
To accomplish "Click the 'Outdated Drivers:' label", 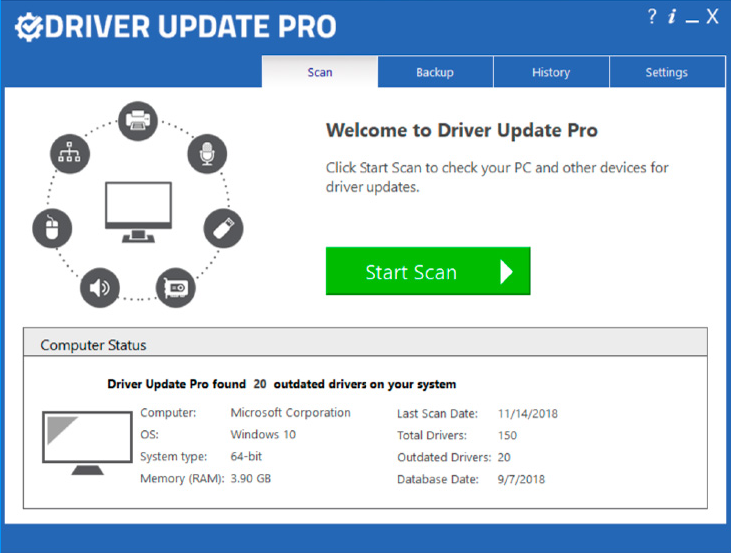I will click(444, 457).
